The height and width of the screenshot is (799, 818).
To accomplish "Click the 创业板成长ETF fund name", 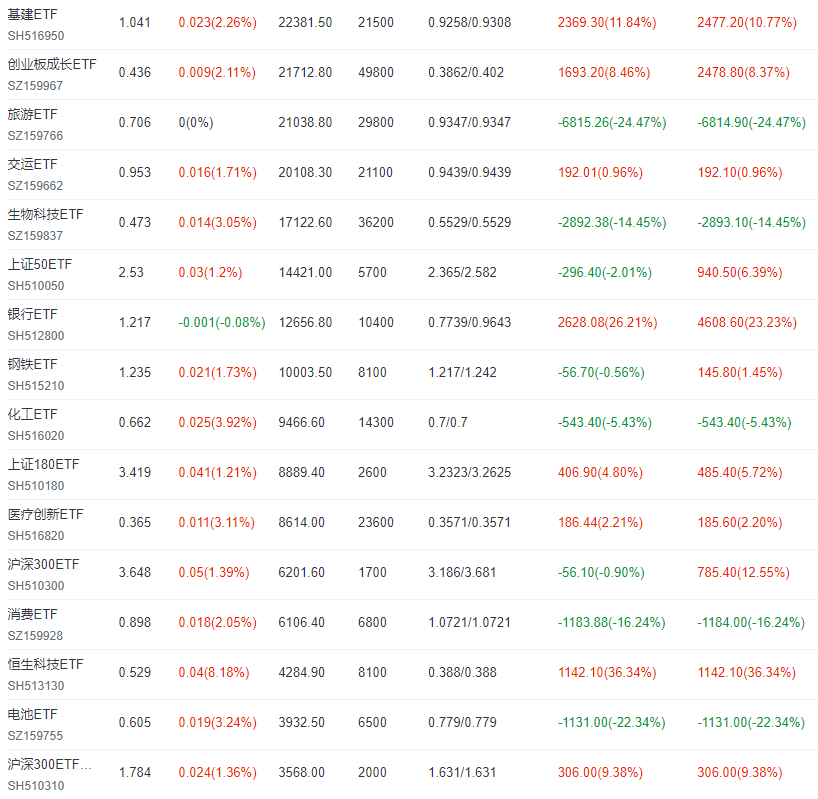I will 52,64.
